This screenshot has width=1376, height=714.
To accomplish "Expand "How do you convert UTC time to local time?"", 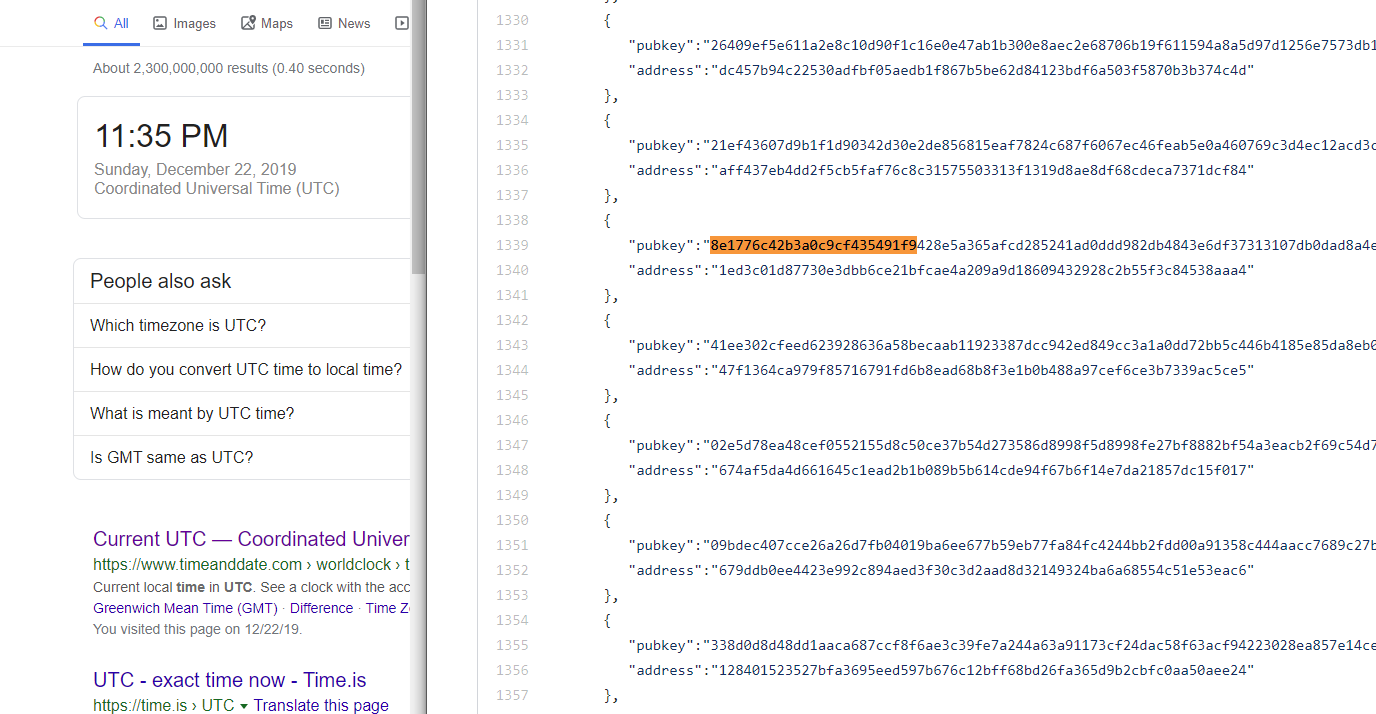I will tap(246, 369).
